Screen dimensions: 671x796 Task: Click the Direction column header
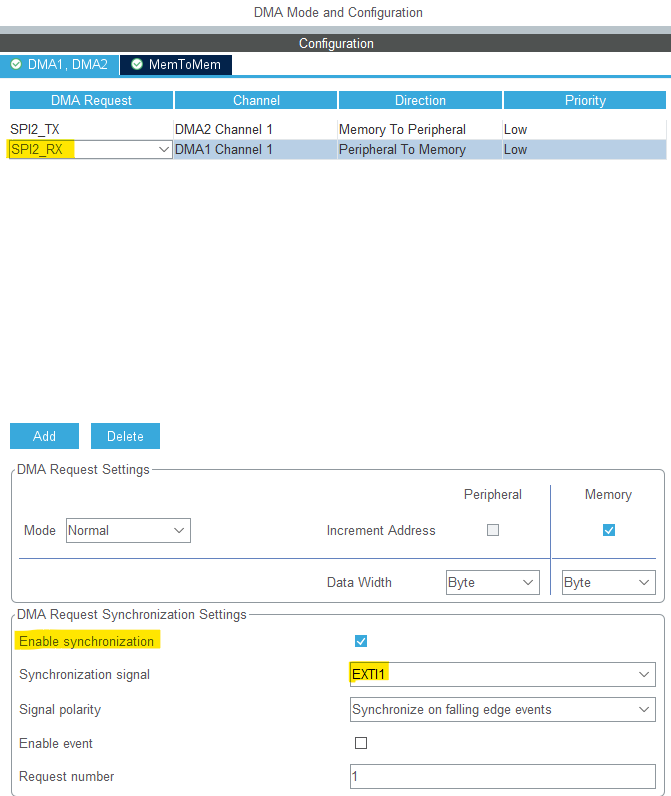pos(420,100)
